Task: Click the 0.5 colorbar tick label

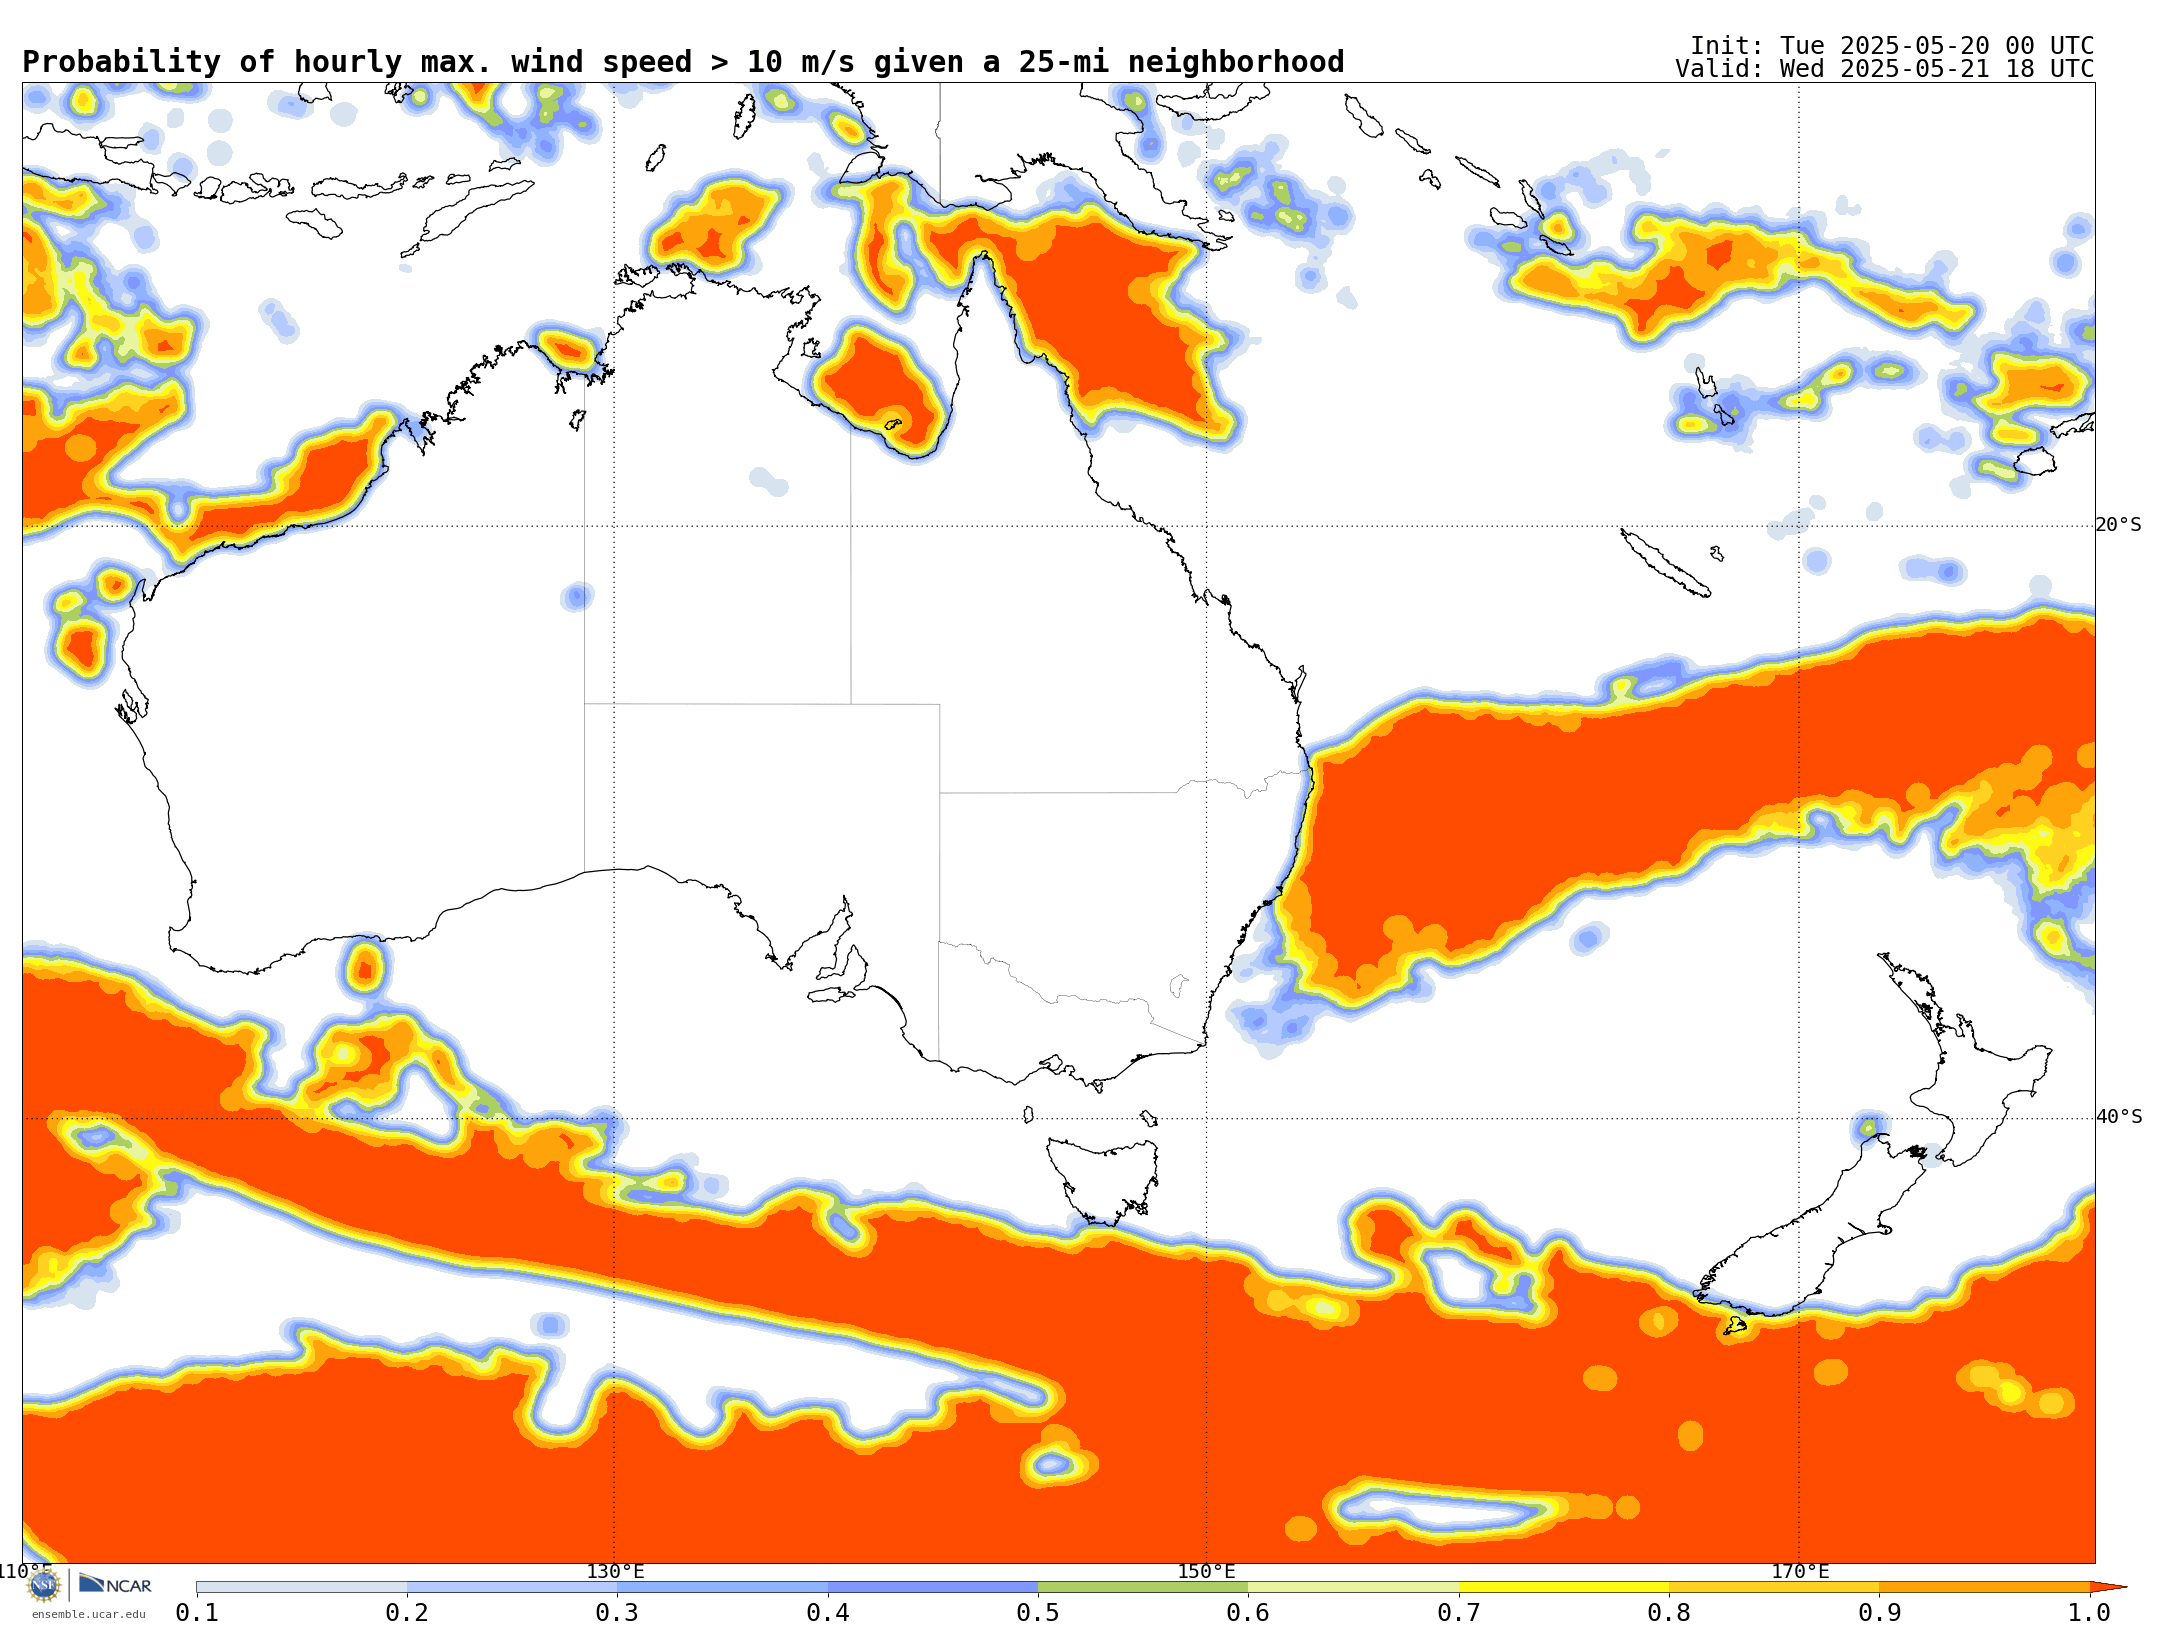Action: tap(1038, 1612)
